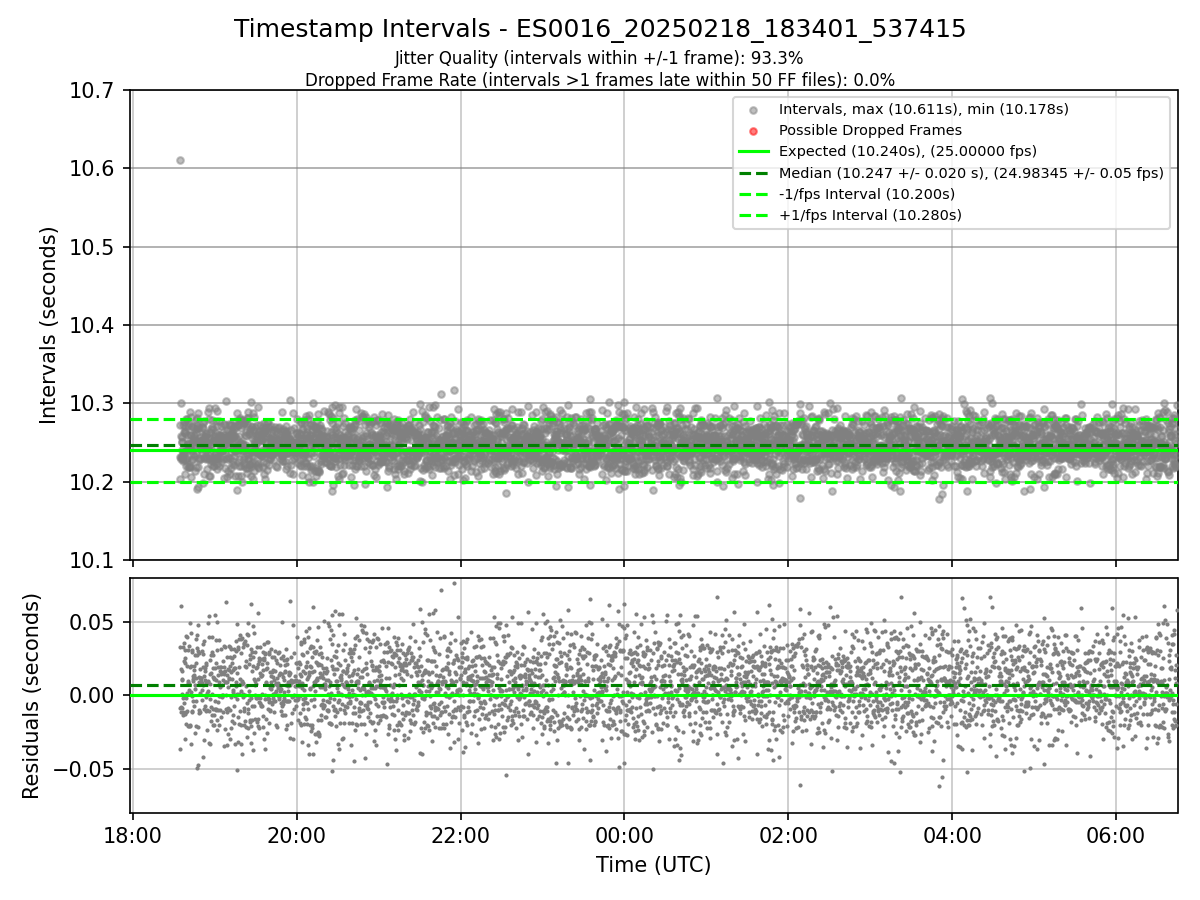Click the 'Intervals (seconds)' y-axis label
The width and height of the screenshot is (1200, 900).
pyautogui.click(x=49, y=325)
